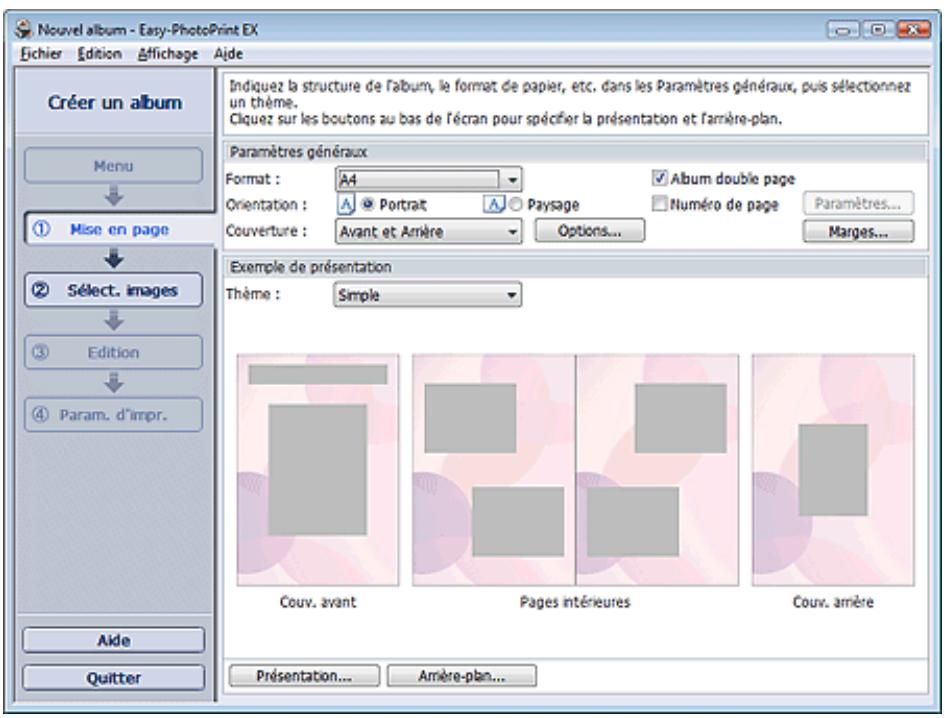Click the Easy-PhotoPrint EX title bar icon
The image size is (945, 718).
(24, 29)
